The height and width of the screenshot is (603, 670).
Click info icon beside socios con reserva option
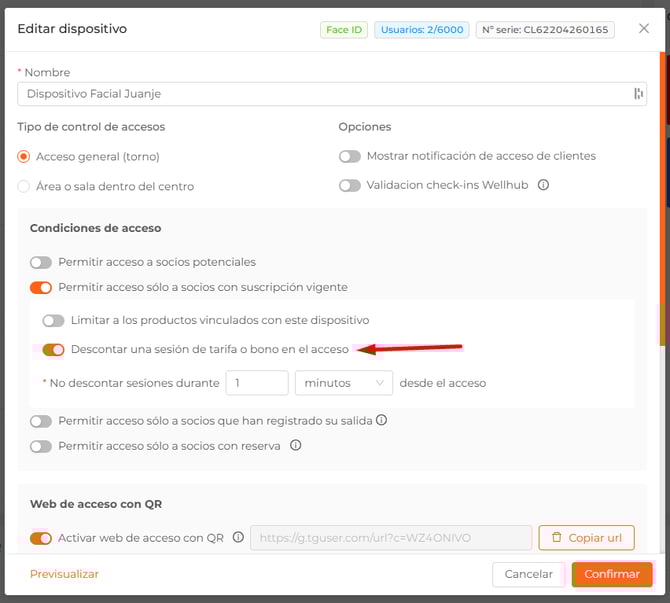pos(295,446)
